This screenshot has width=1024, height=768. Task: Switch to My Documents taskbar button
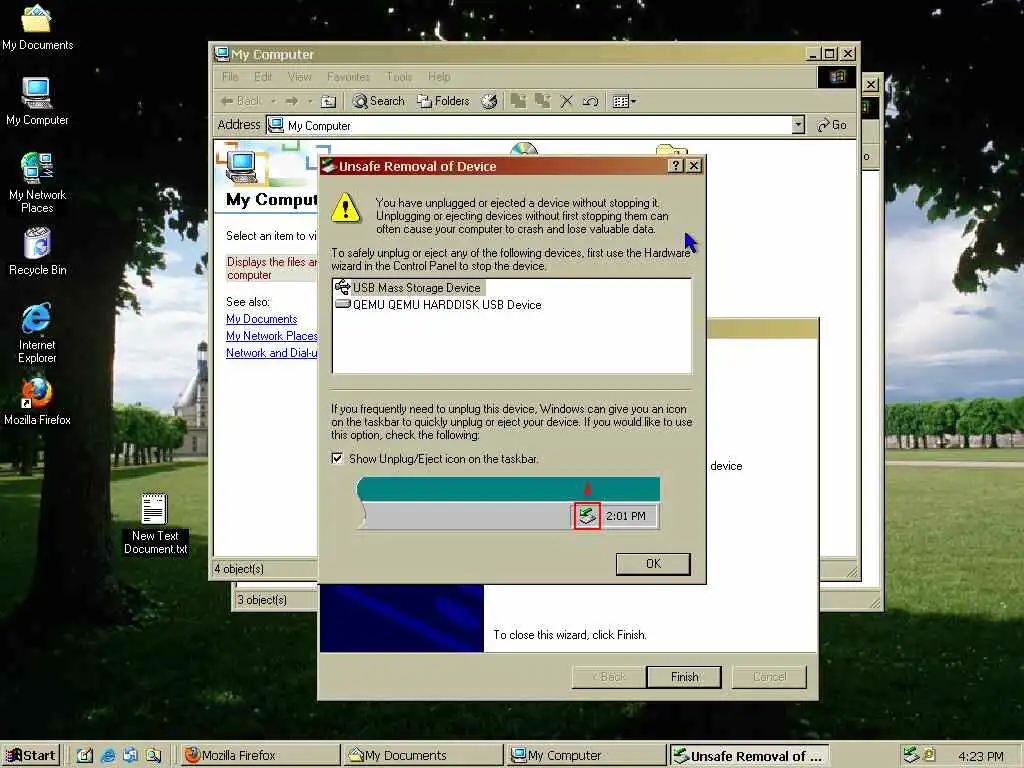[423, 756]
